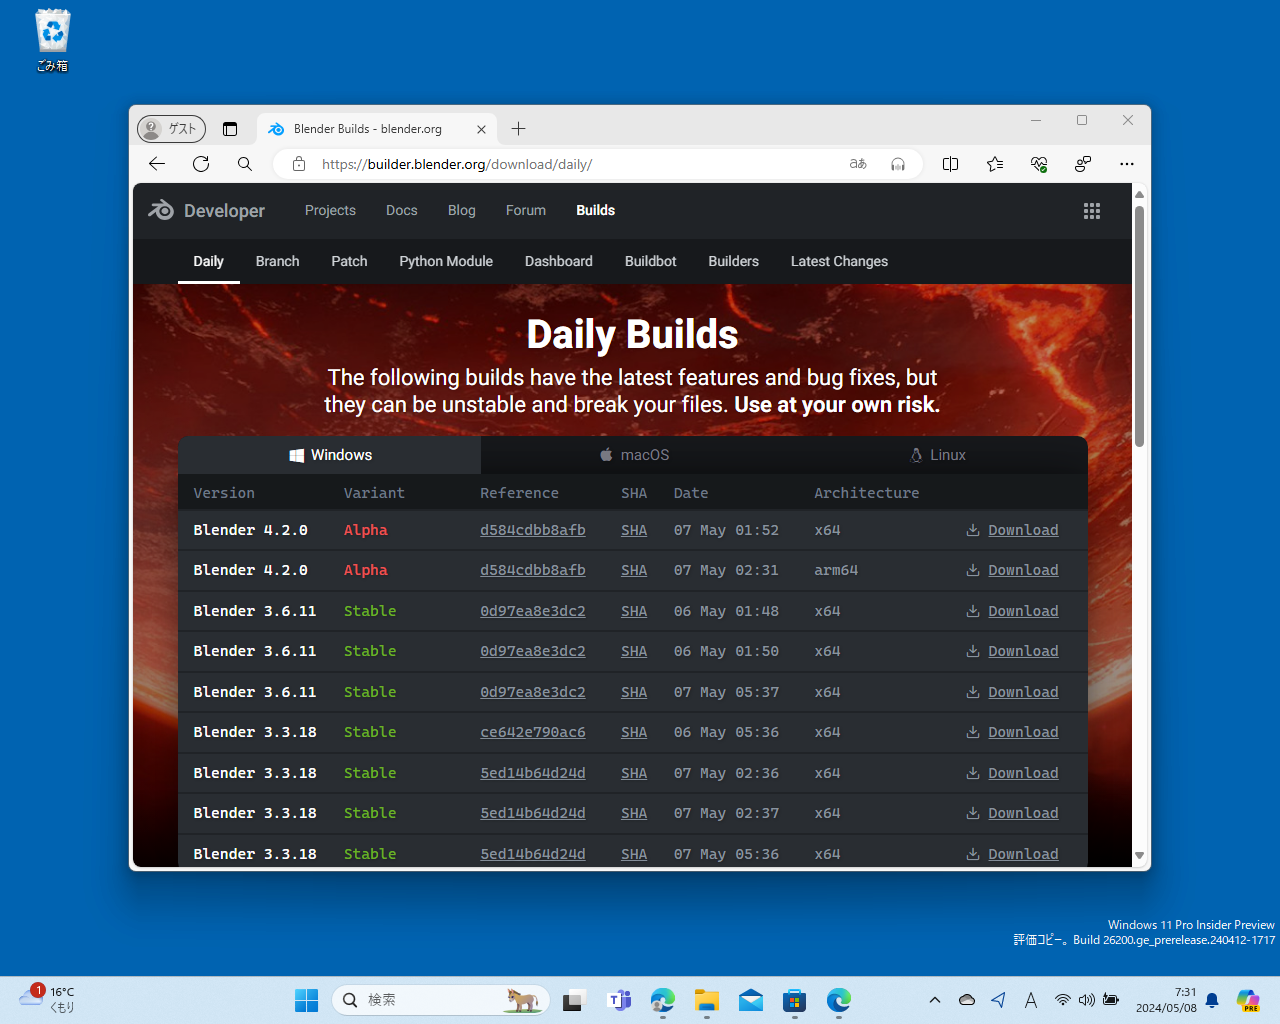Image resolution: width=1280 pixels, height=1024 pixels.
Task: Launch Microsoft Teams from taskbar
Action: click(x=619, y=1000)
